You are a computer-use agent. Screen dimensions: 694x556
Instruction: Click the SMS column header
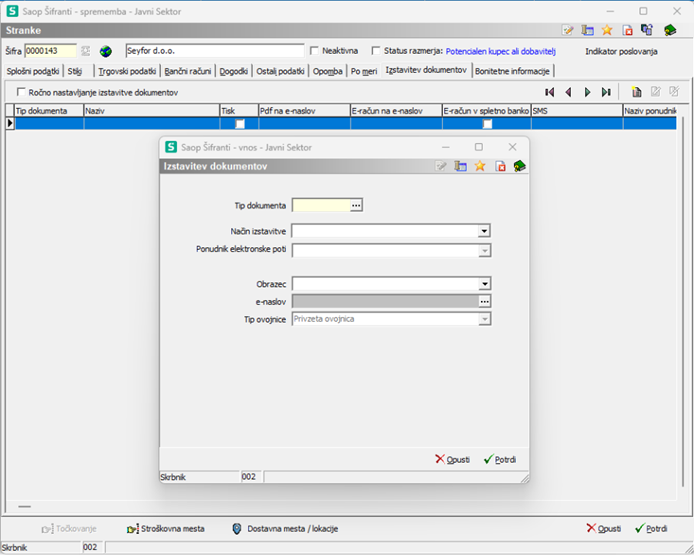[x=577, y=111]
